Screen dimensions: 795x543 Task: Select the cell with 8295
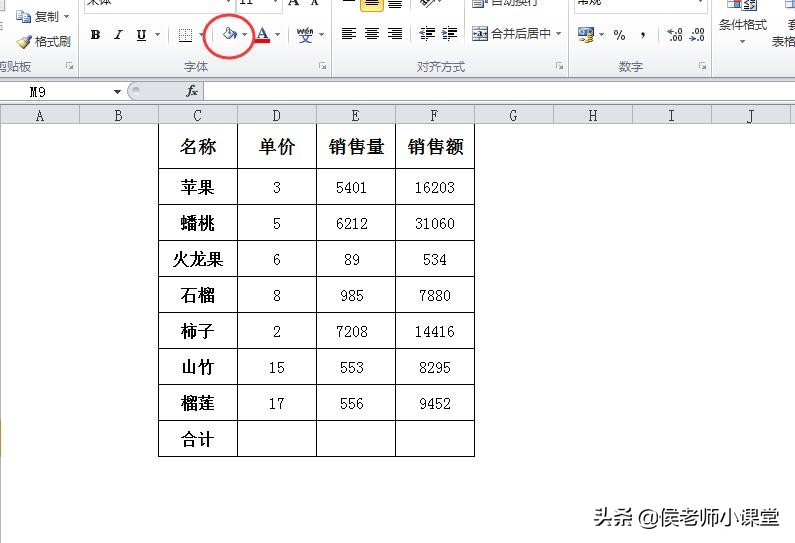tap(435, 367)
